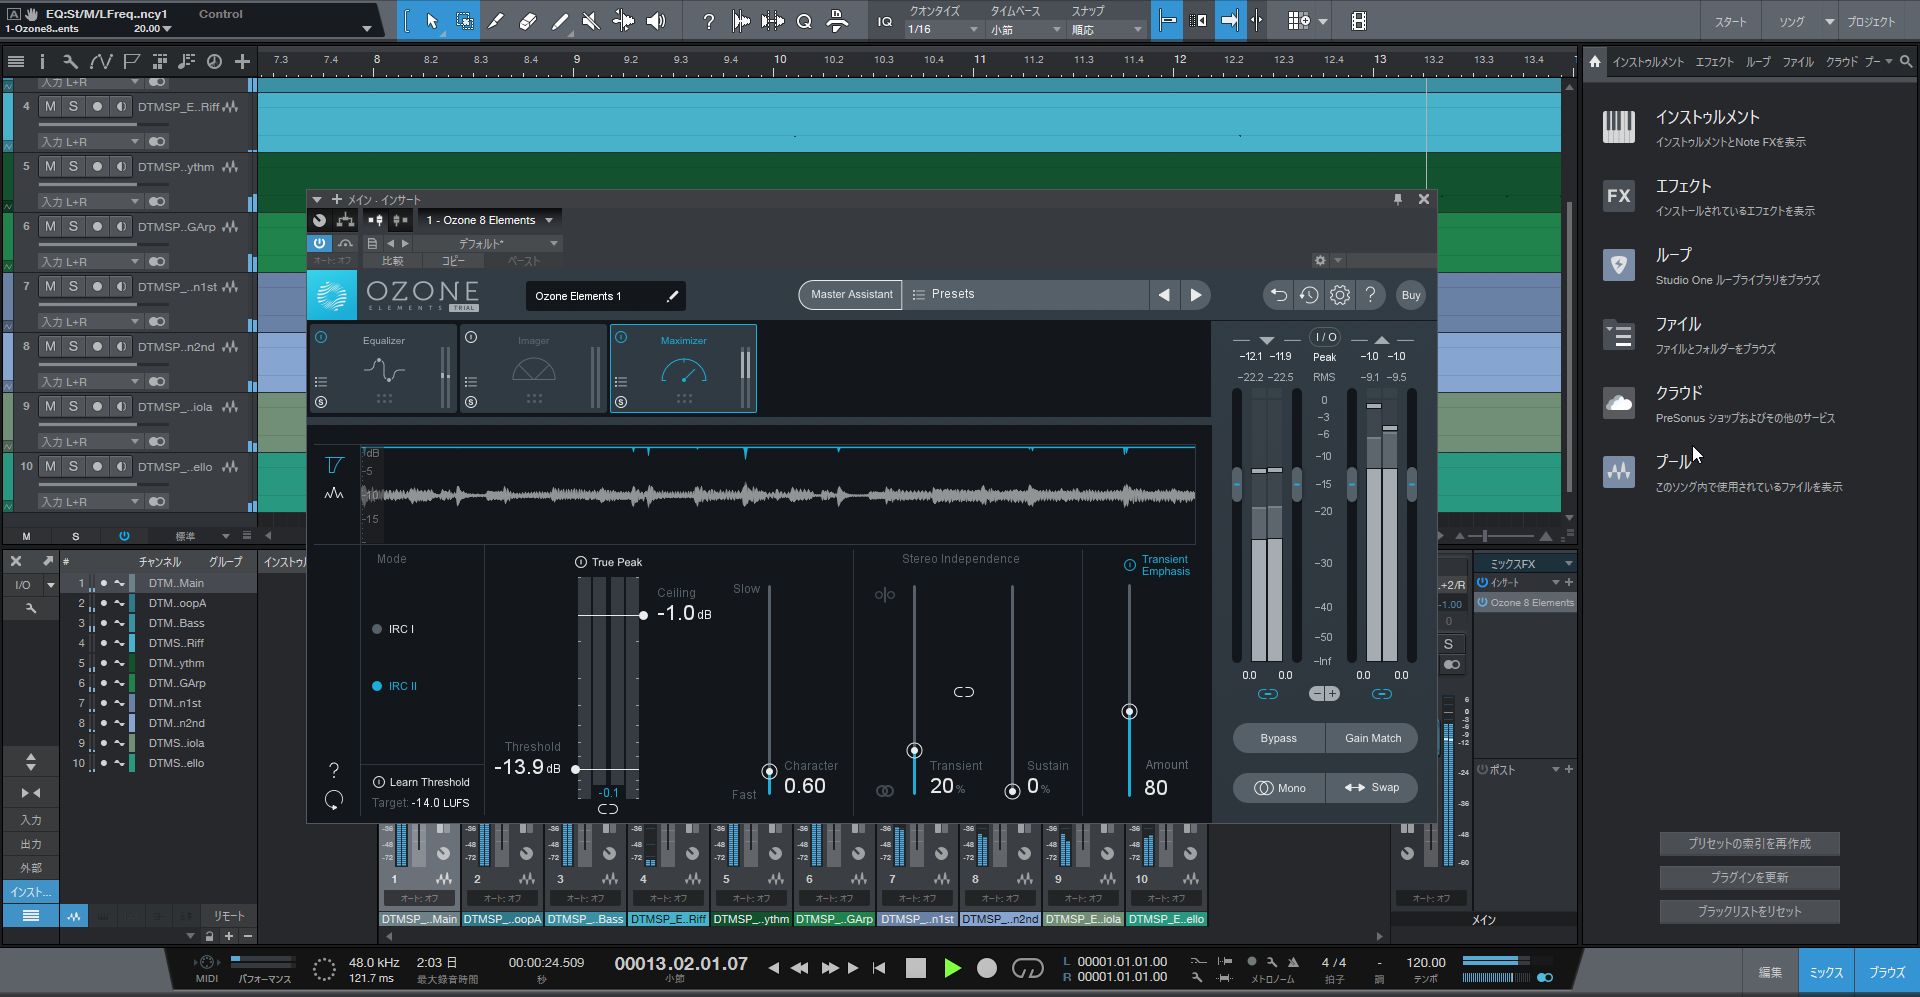This screenshot has width=1920, height=997.
Task: Open Ozone 8 Elements insert dropdown
Action: coord(490,220)
